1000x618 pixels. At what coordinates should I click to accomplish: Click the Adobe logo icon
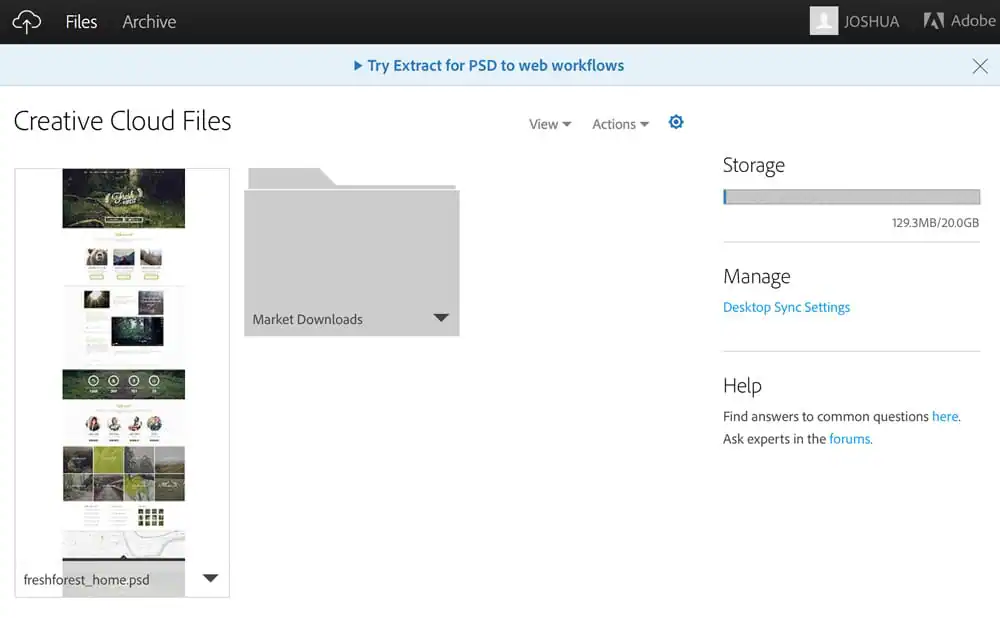(934, 21)
